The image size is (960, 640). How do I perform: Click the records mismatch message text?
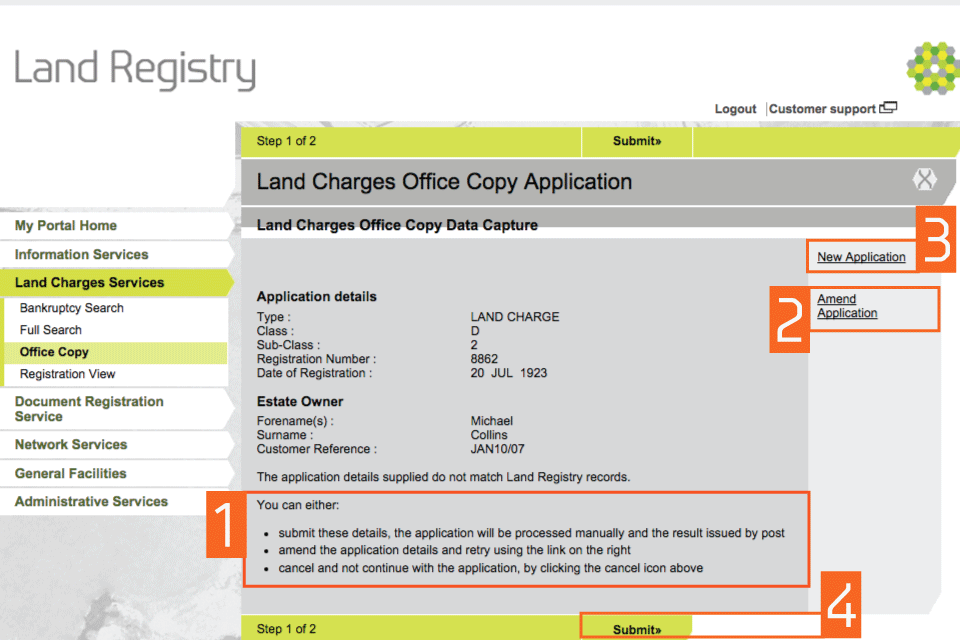coord(443,476)
